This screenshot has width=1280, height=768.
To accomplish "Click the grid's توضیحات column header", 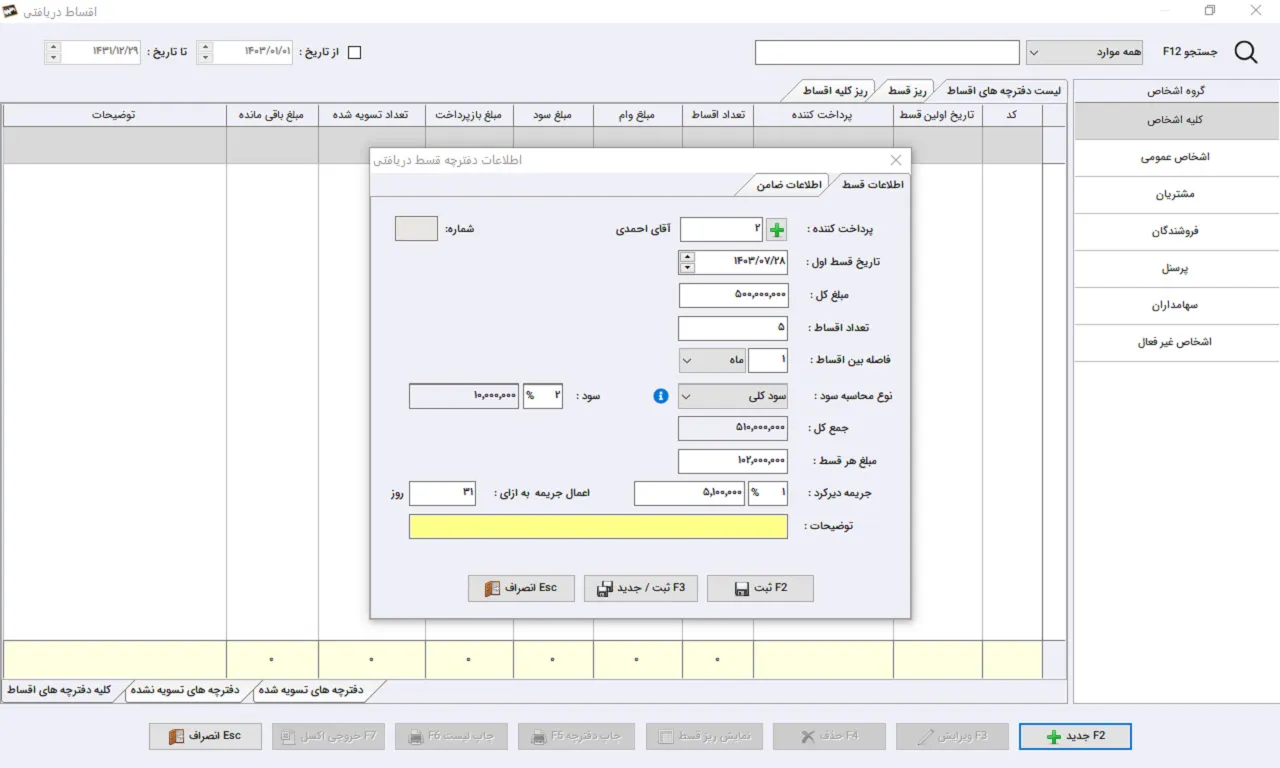I will click(x=114, y=115).
